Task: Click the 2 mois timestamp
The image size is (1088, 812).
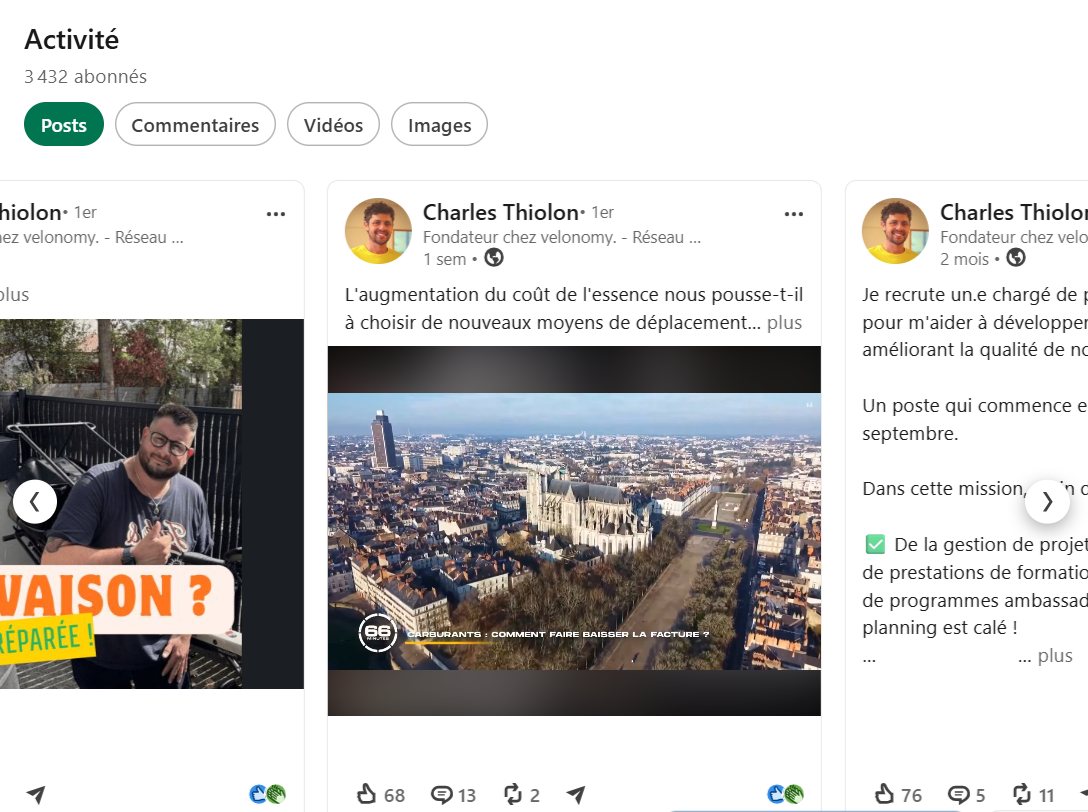Action: (x=964, y=259)
